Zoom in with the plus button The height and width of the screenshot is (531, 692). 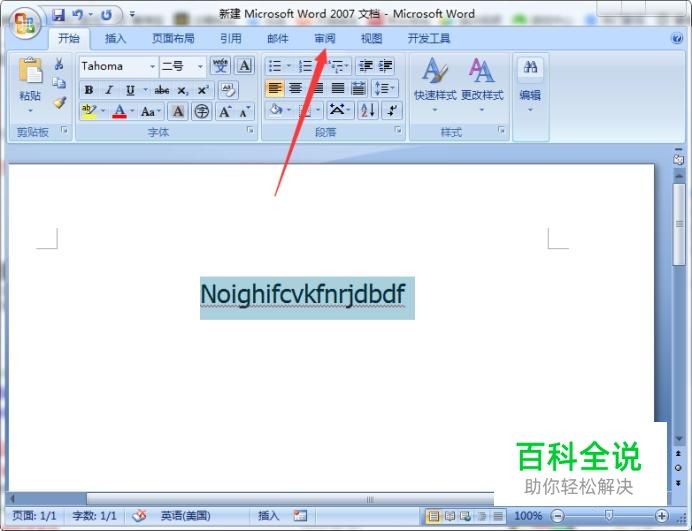(661, 516)
